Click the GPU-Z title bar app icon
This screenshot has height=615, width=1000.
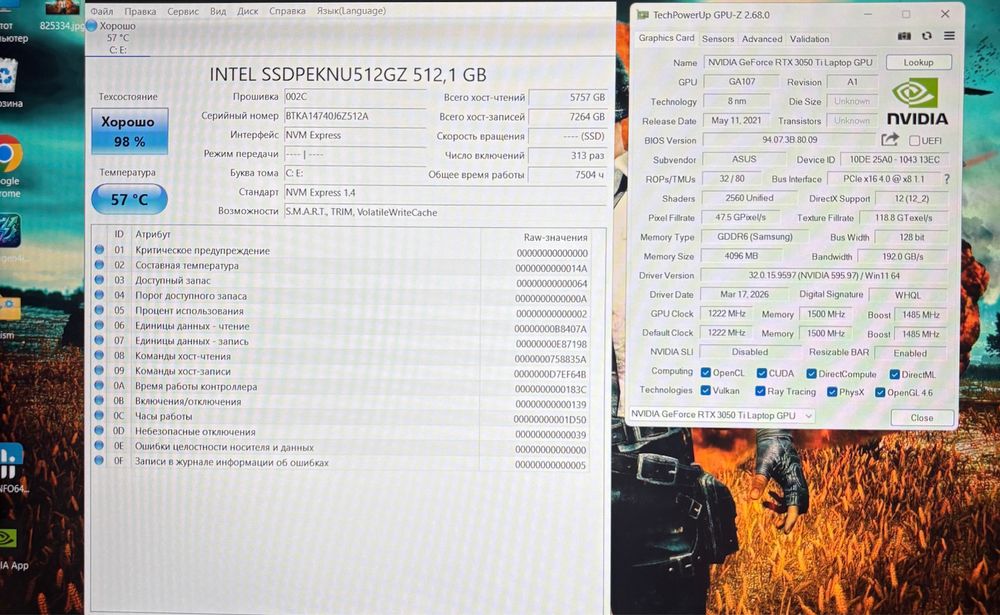[643, 14]
